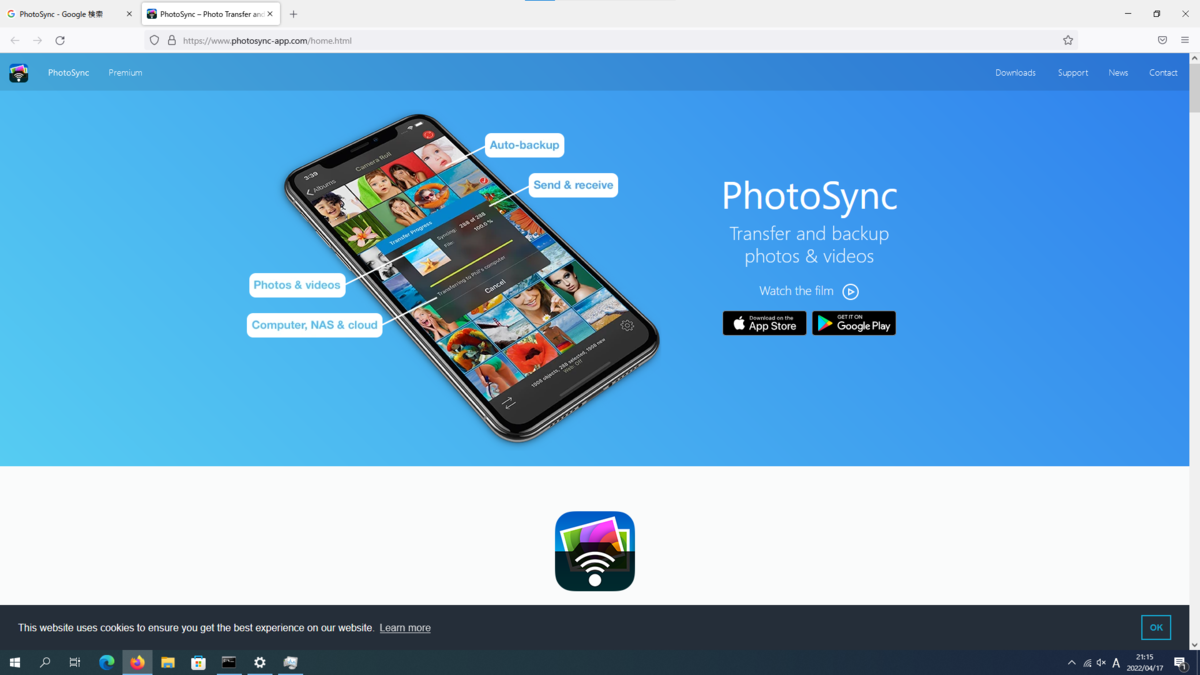Click the tracking protection shield icon
The image size is (1200, 675).
[x=154, y=41]
